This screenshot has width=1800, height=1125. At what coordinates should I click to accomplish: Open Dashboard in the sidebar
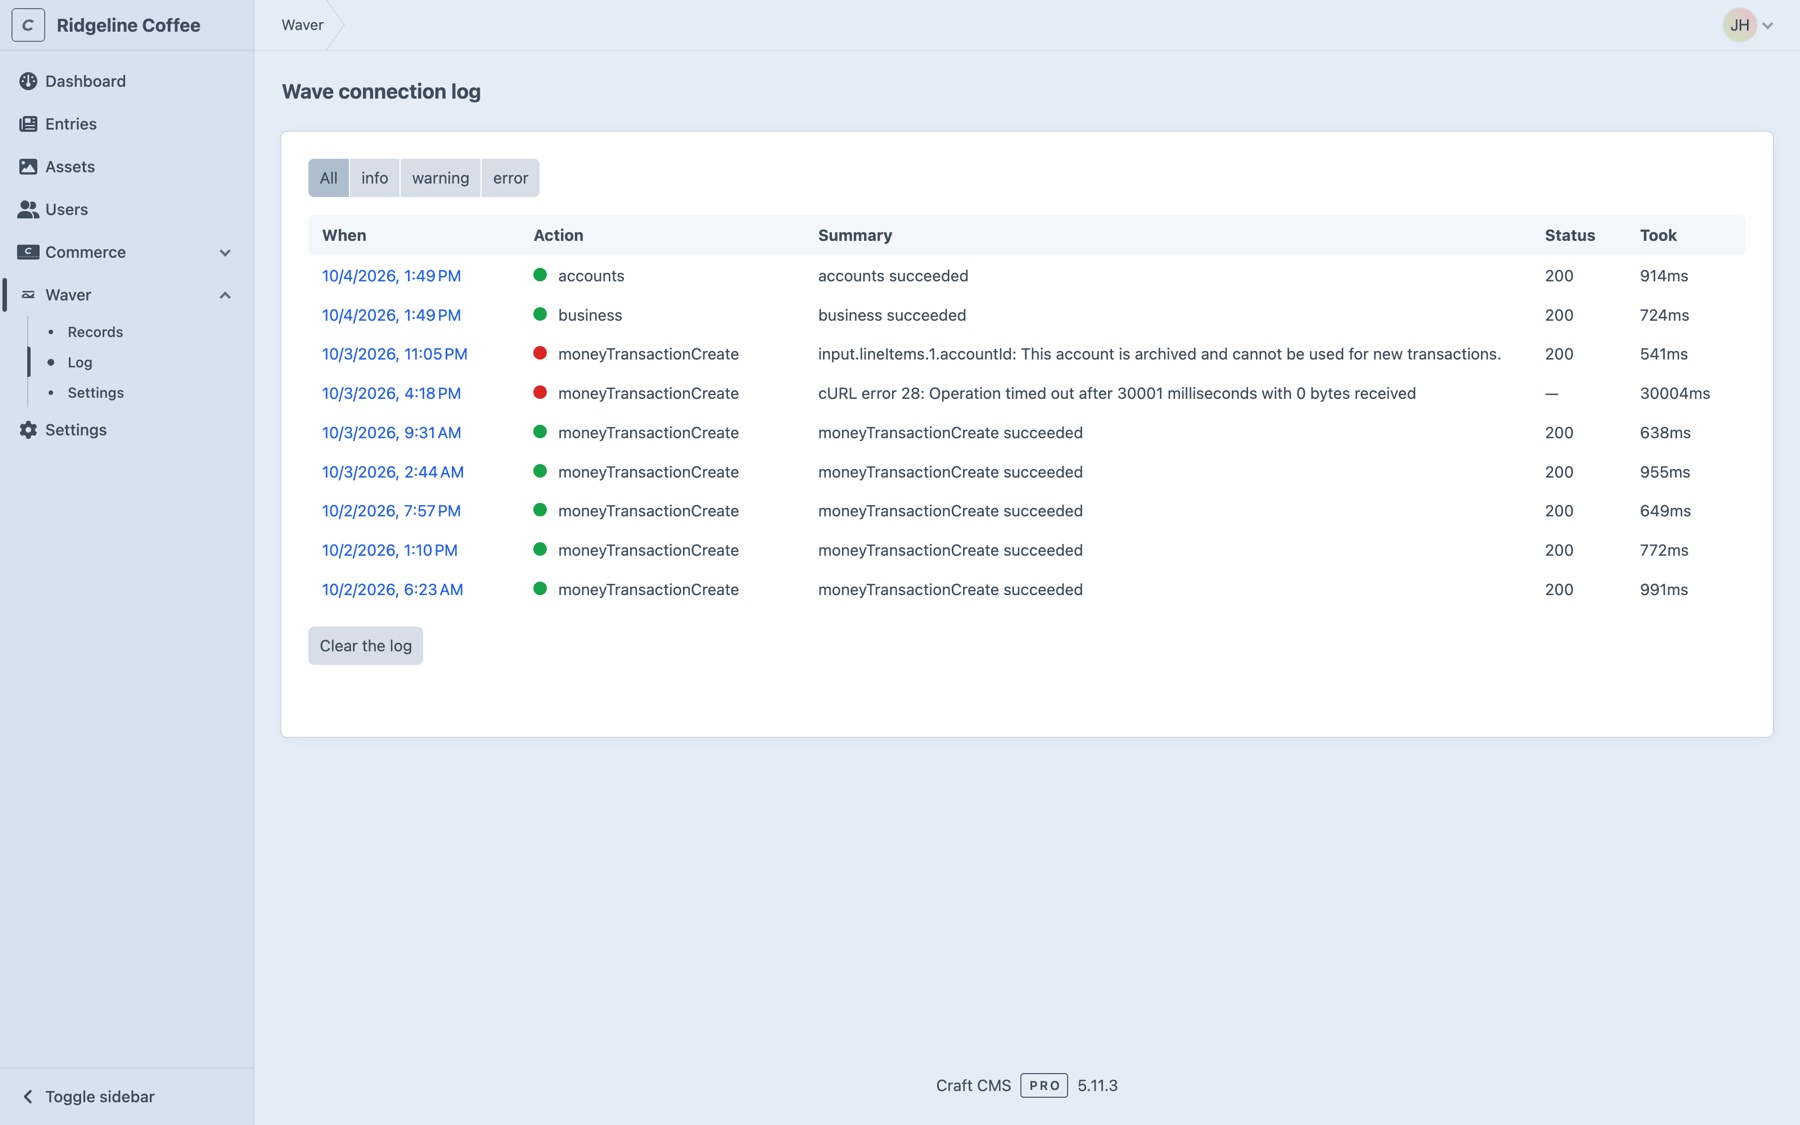[85, 81]
